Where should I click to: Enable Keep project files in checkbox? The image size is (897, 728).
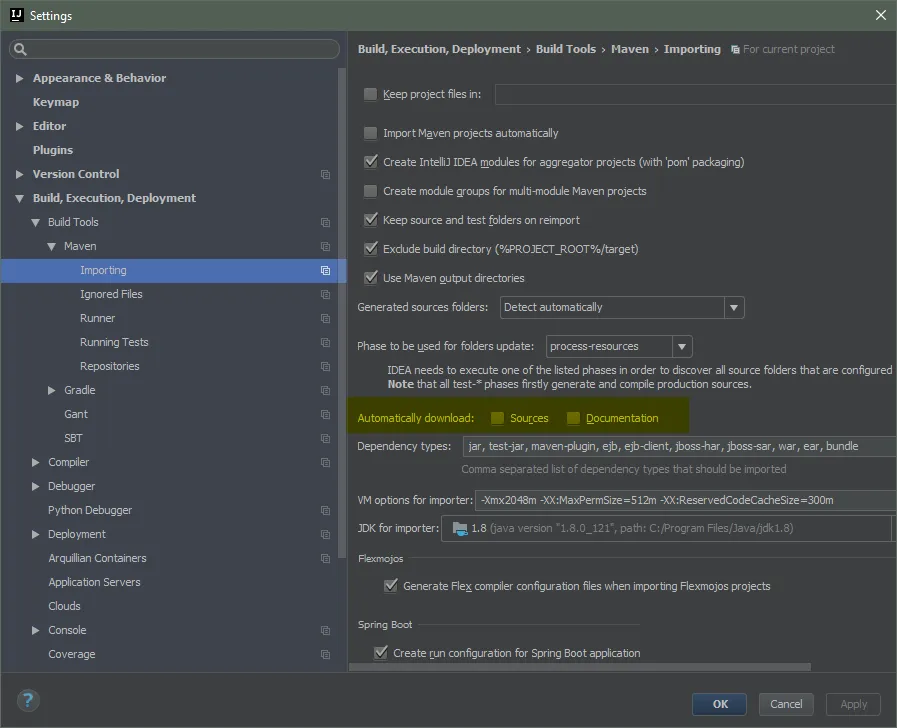(x=371, y=94)
